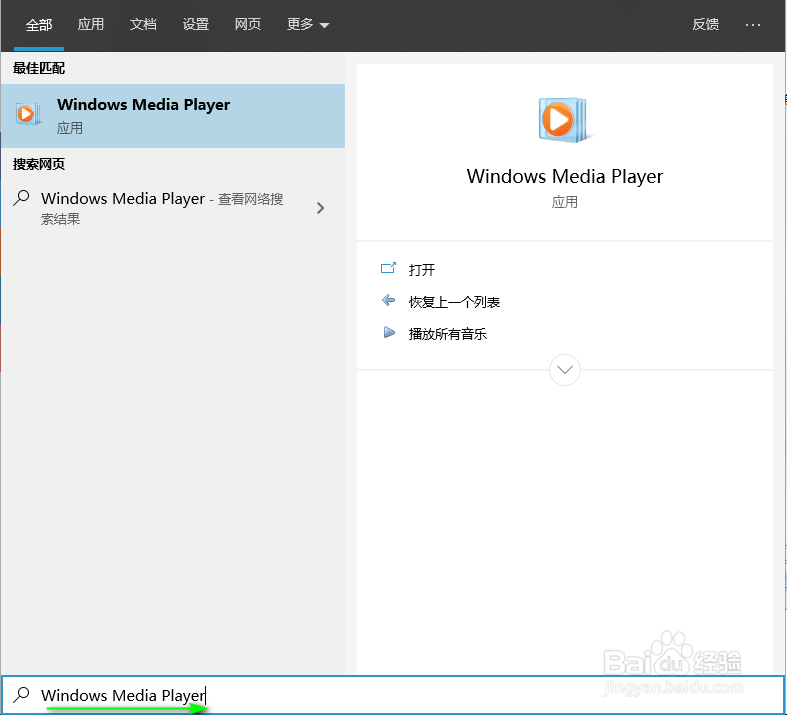The image size is (787, 715).
Task: Click the 恢复上一个列表 arrow icon
Action: 388,301
